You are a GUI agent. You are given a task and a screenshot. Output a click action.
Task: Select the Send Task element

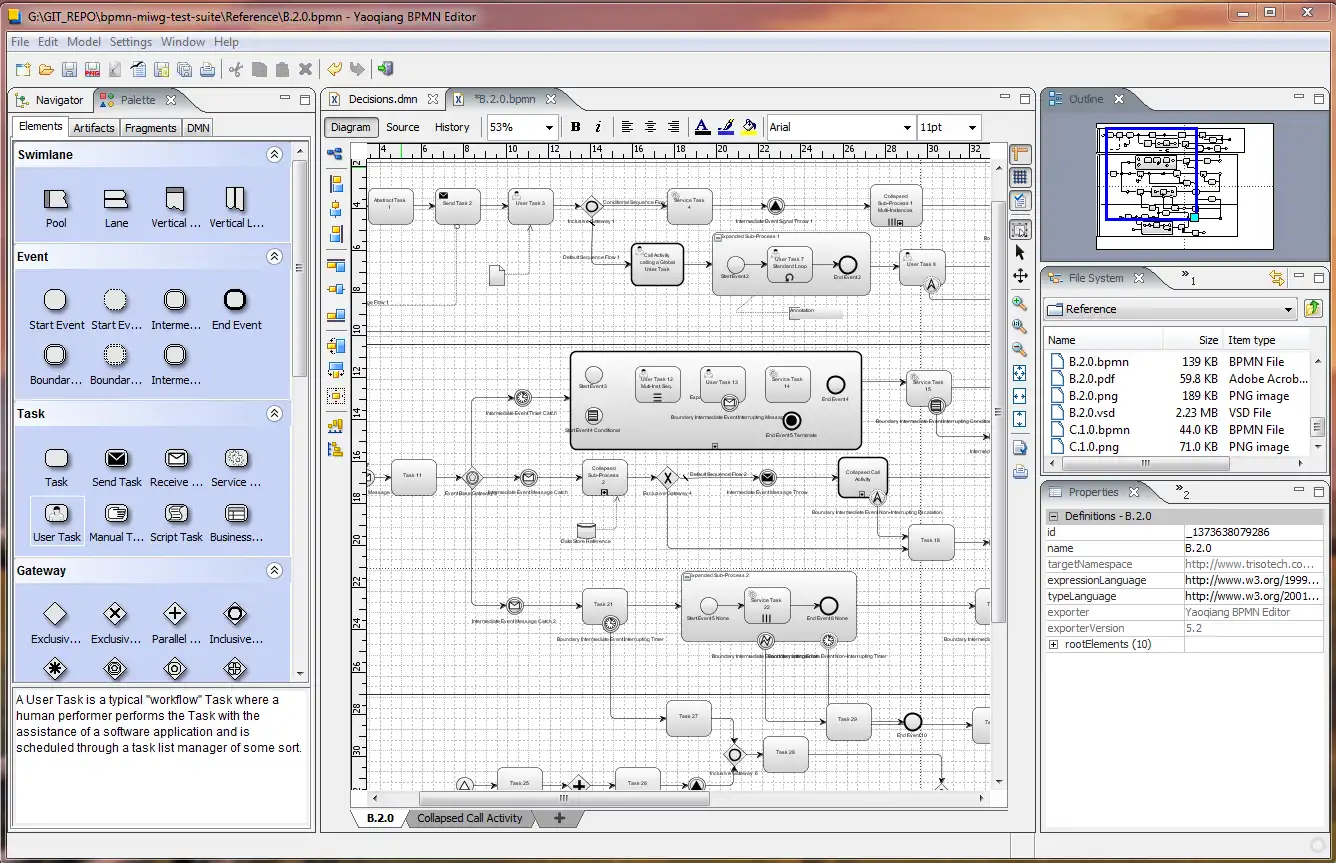117,459
